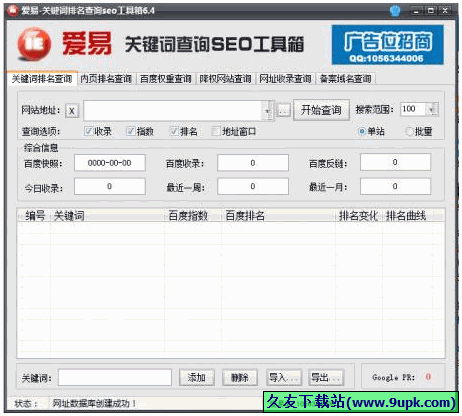The image size is (462, 416).
Task: Maximize the window
Action: click(430, 11)
